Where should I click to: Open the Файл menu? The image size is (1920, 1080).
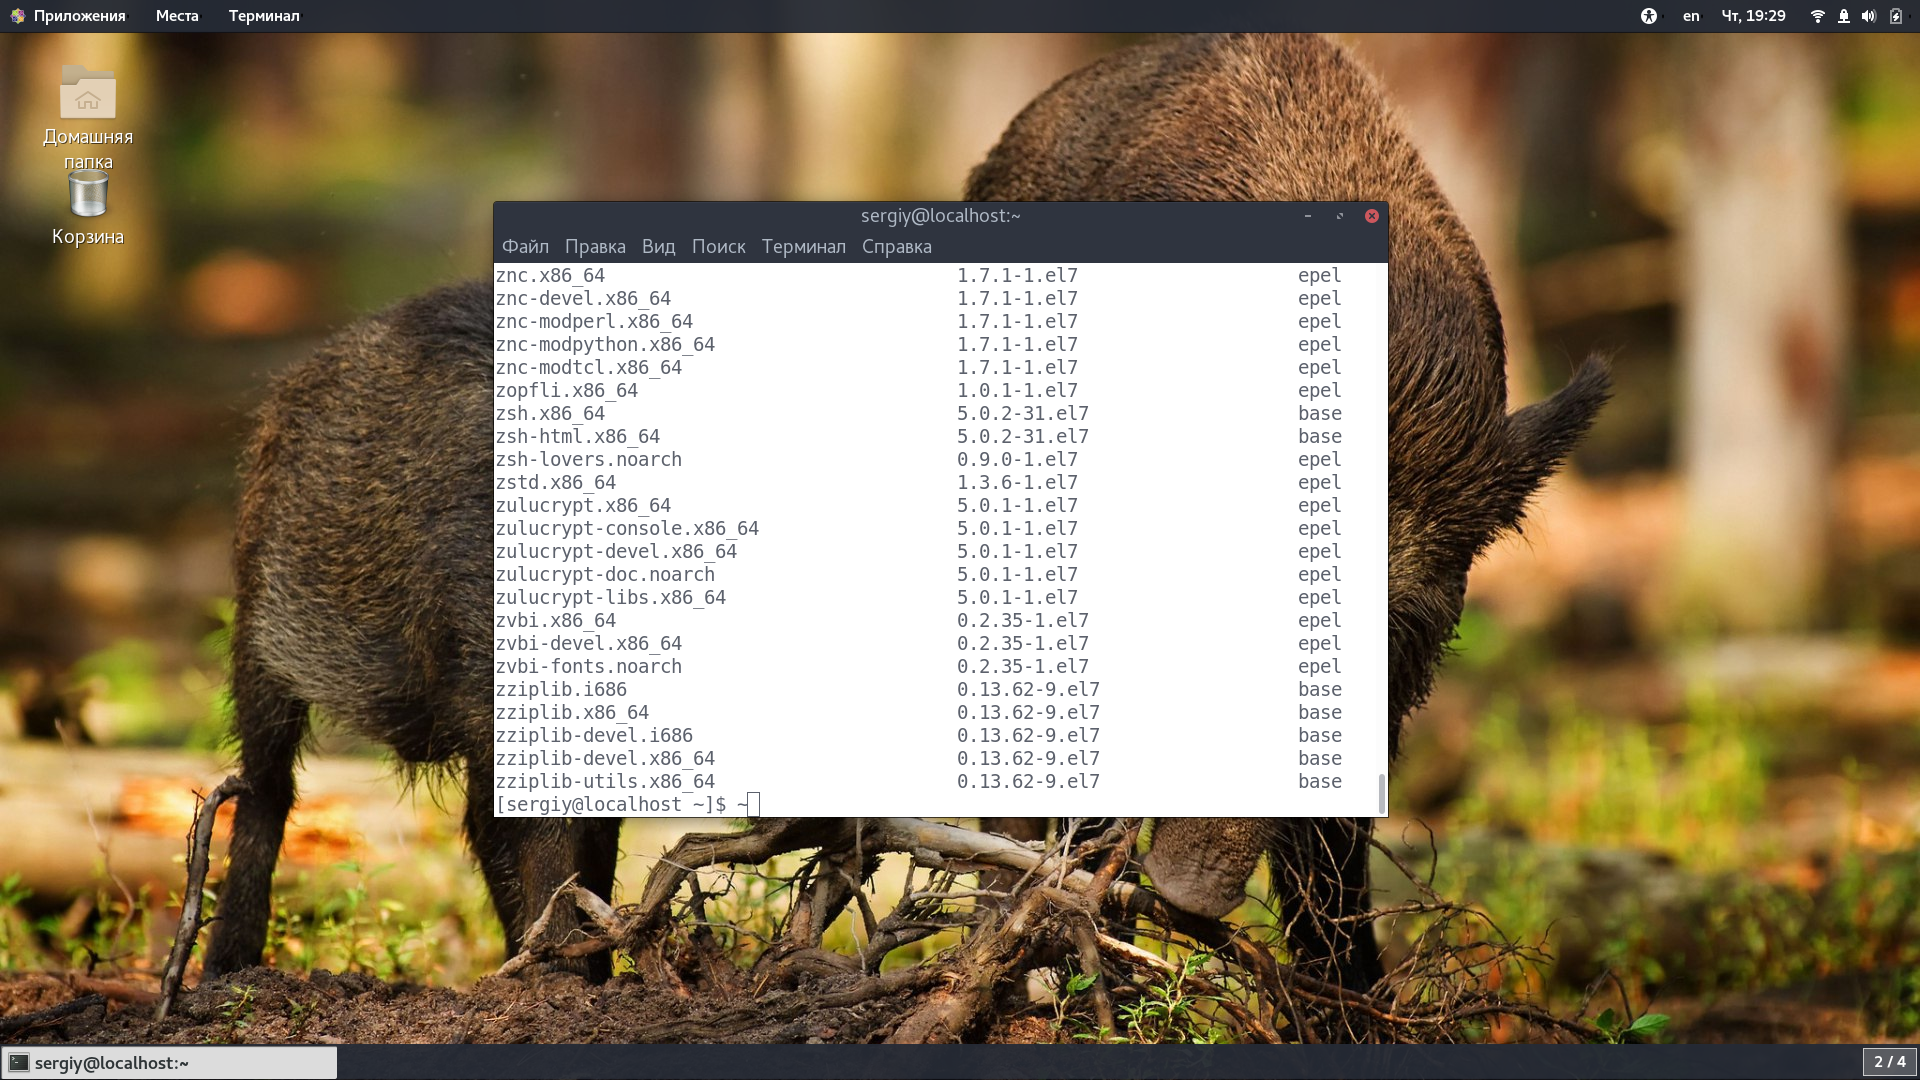pos(525,246)
